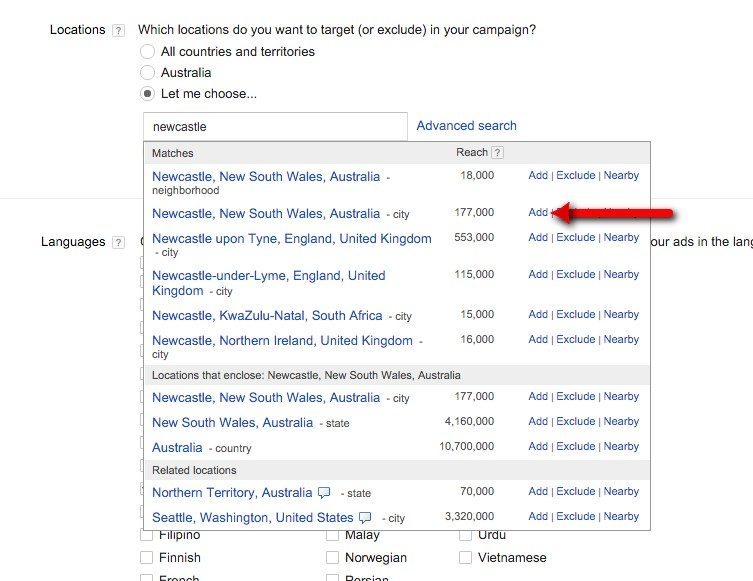Tick the Vietnamese language checkbox

pyautogui.click(x=465, y=557)
